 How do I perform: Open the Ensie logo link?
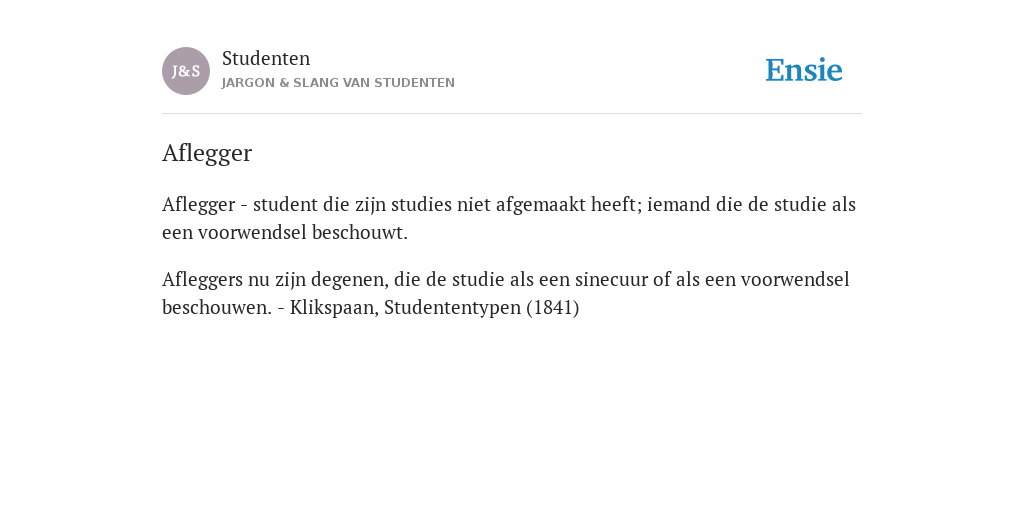point(804,71)
